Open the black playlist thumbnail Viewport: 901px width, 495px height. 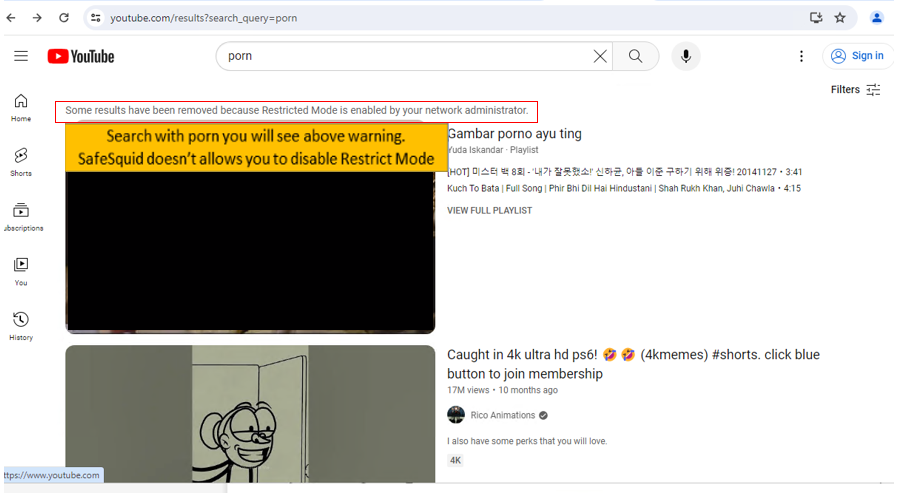[250, 252]
